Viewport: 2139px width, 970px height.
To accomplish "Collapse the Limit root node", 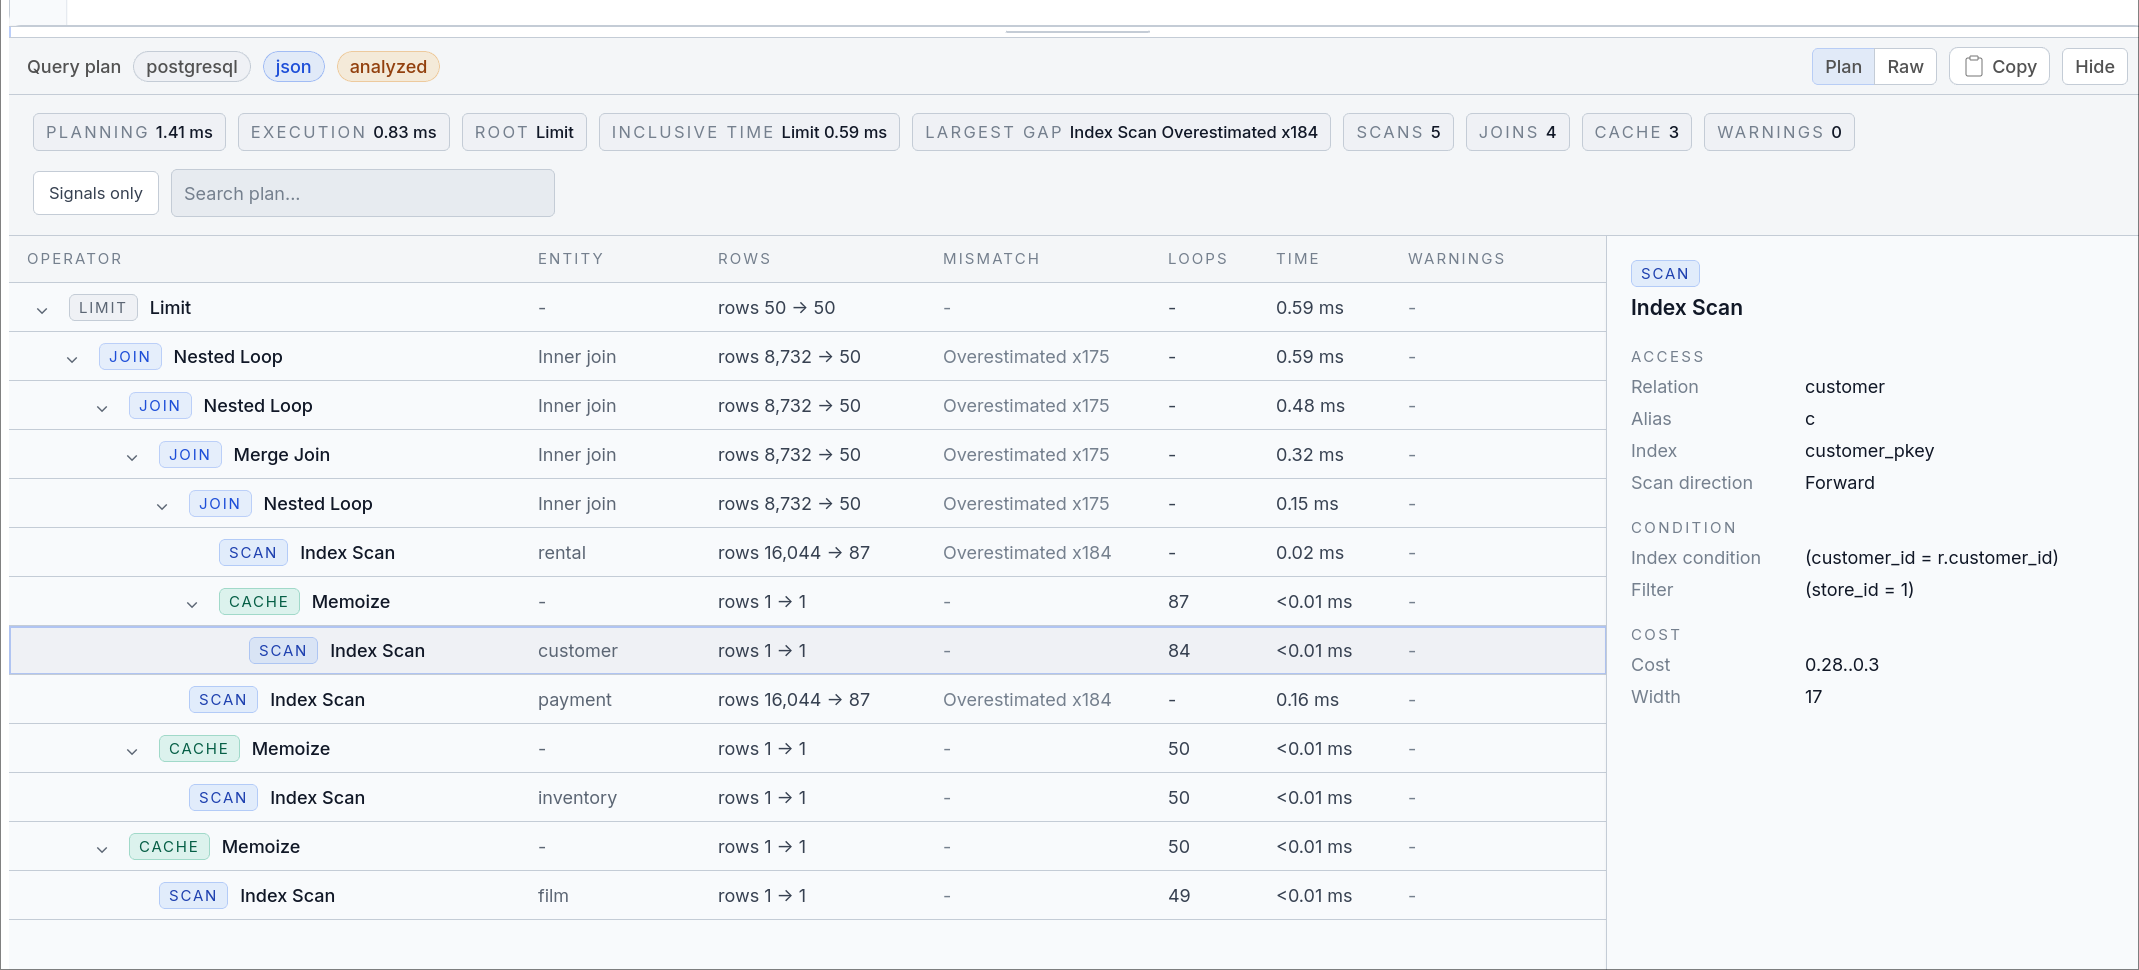I will click(x=42, y=309).
